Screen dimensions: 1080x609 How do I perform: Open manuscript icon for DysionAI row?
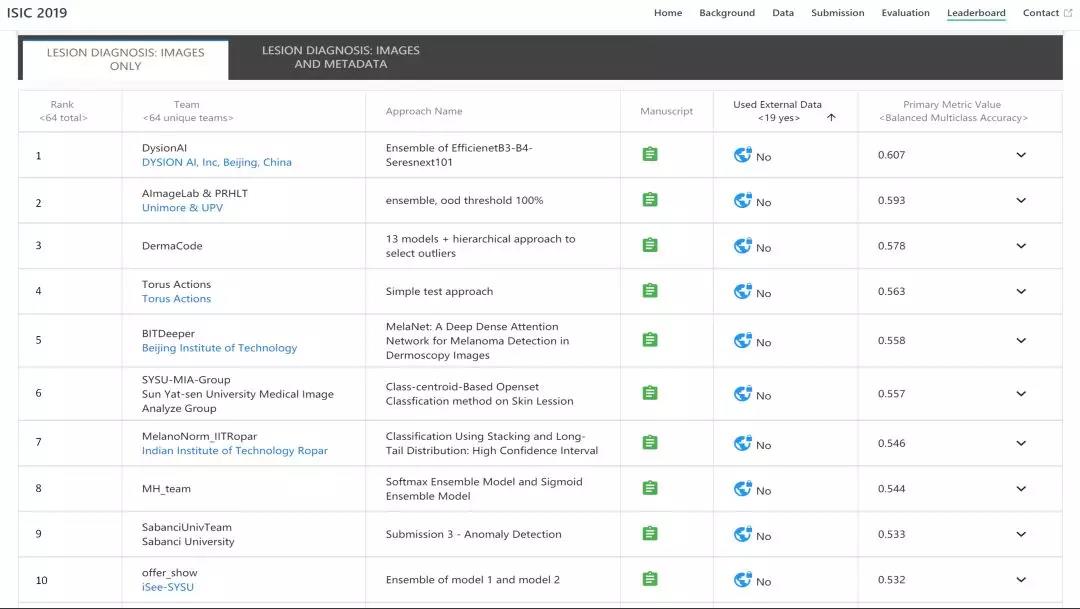pyautogui.click(x=650, y=154)
